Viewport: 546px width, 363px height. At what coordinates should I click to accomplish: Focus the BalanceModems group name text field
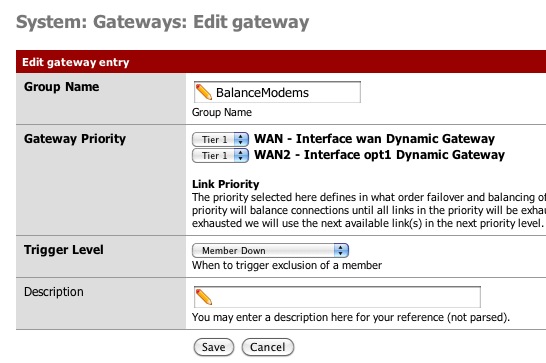(277, 92)
